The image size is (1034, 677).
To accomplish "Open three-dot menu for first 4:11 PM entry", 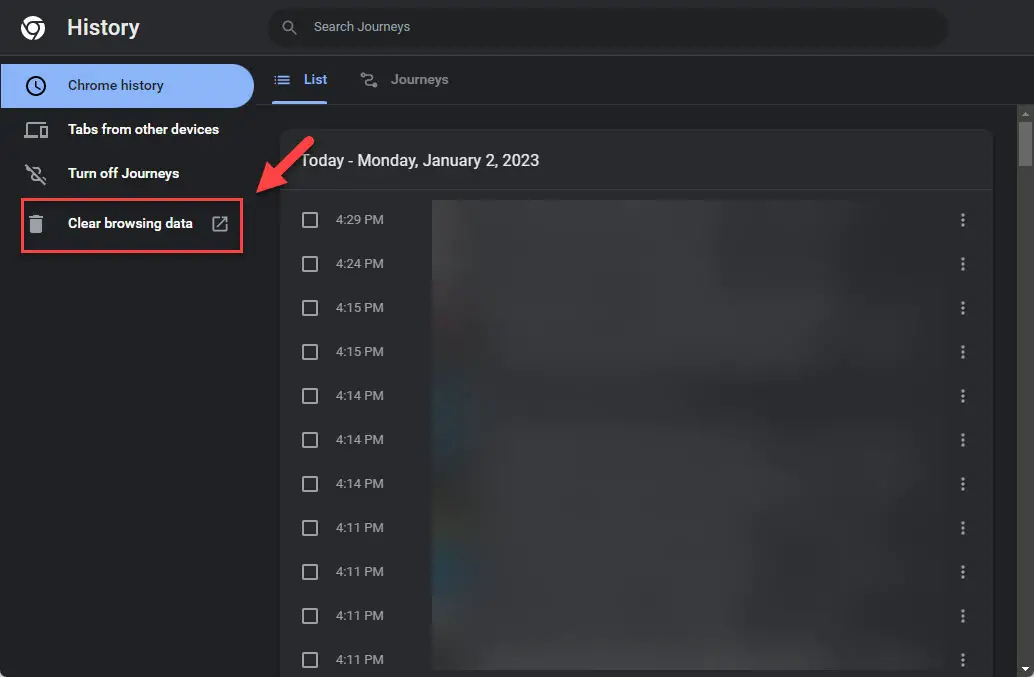I will [x=963, y=528].
